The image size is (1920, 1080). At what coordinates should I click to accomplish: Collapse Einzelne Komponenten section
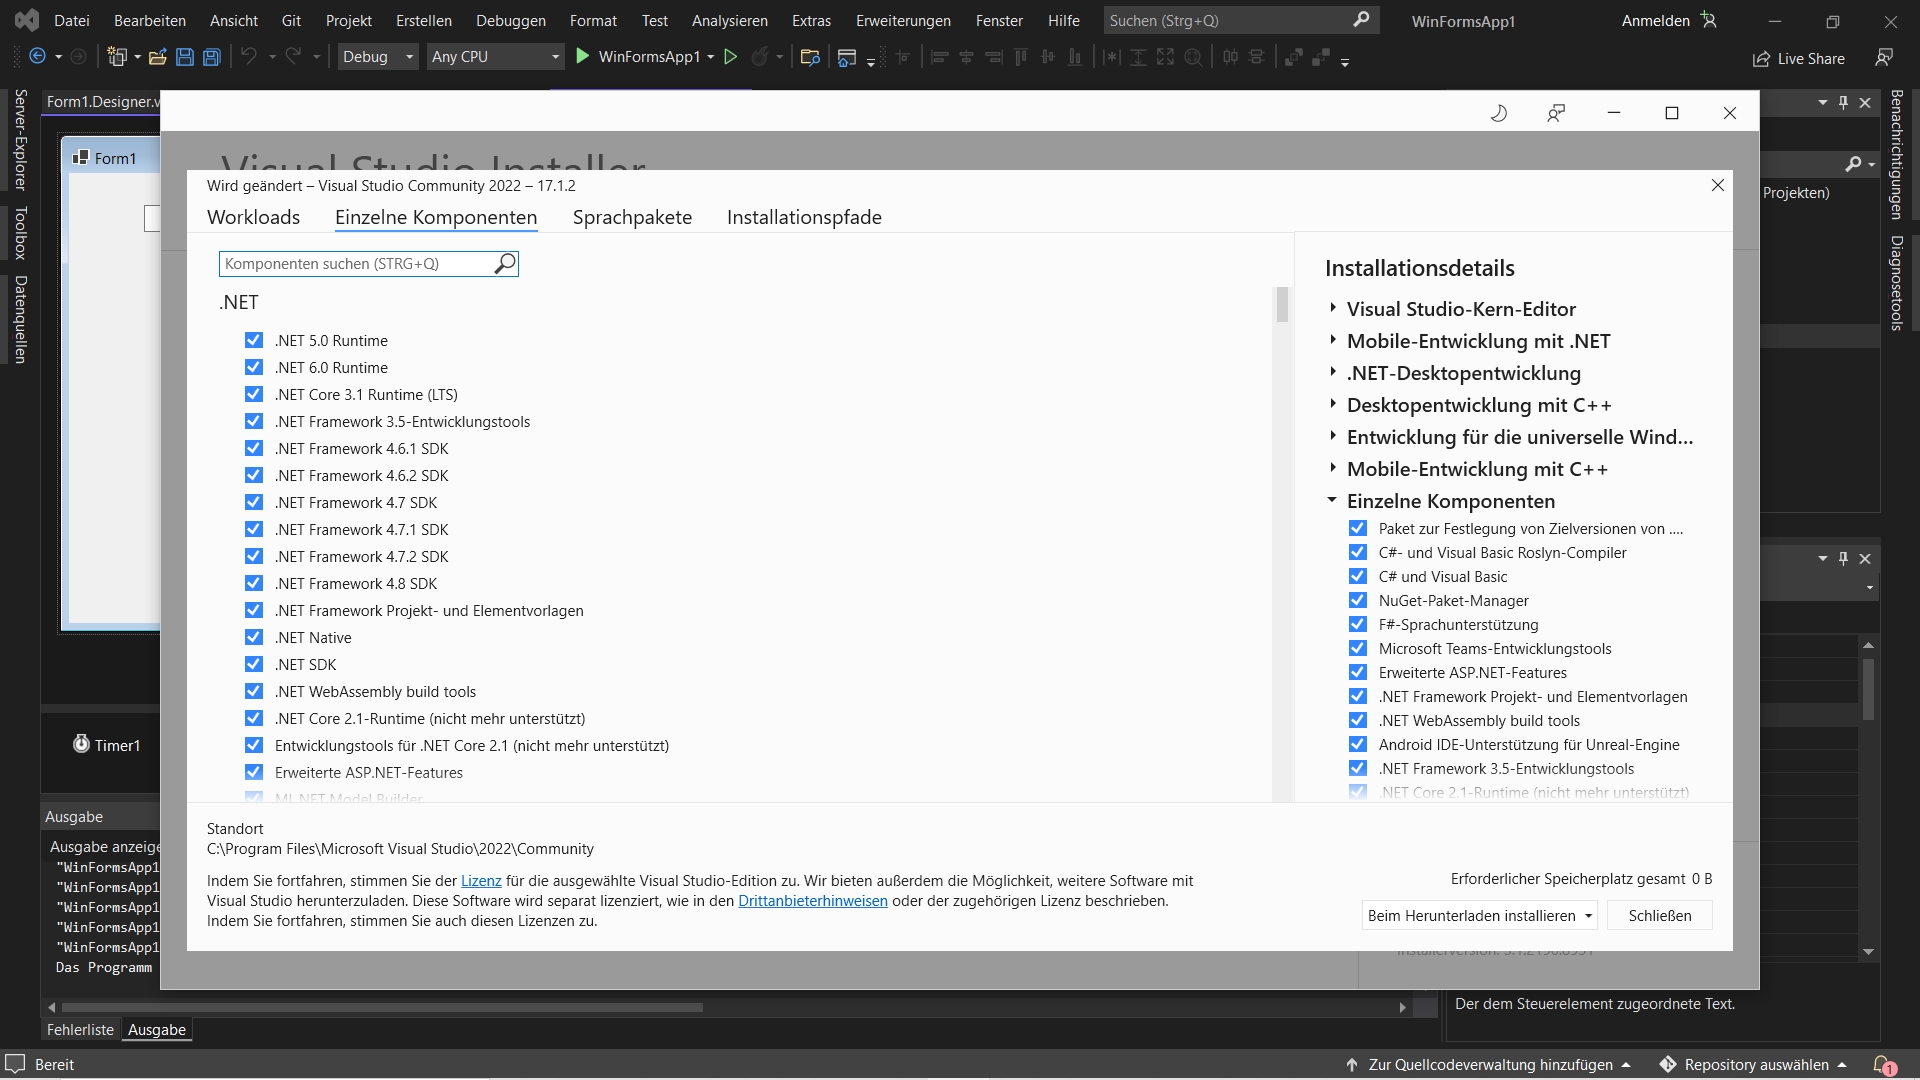point(1332,500)
